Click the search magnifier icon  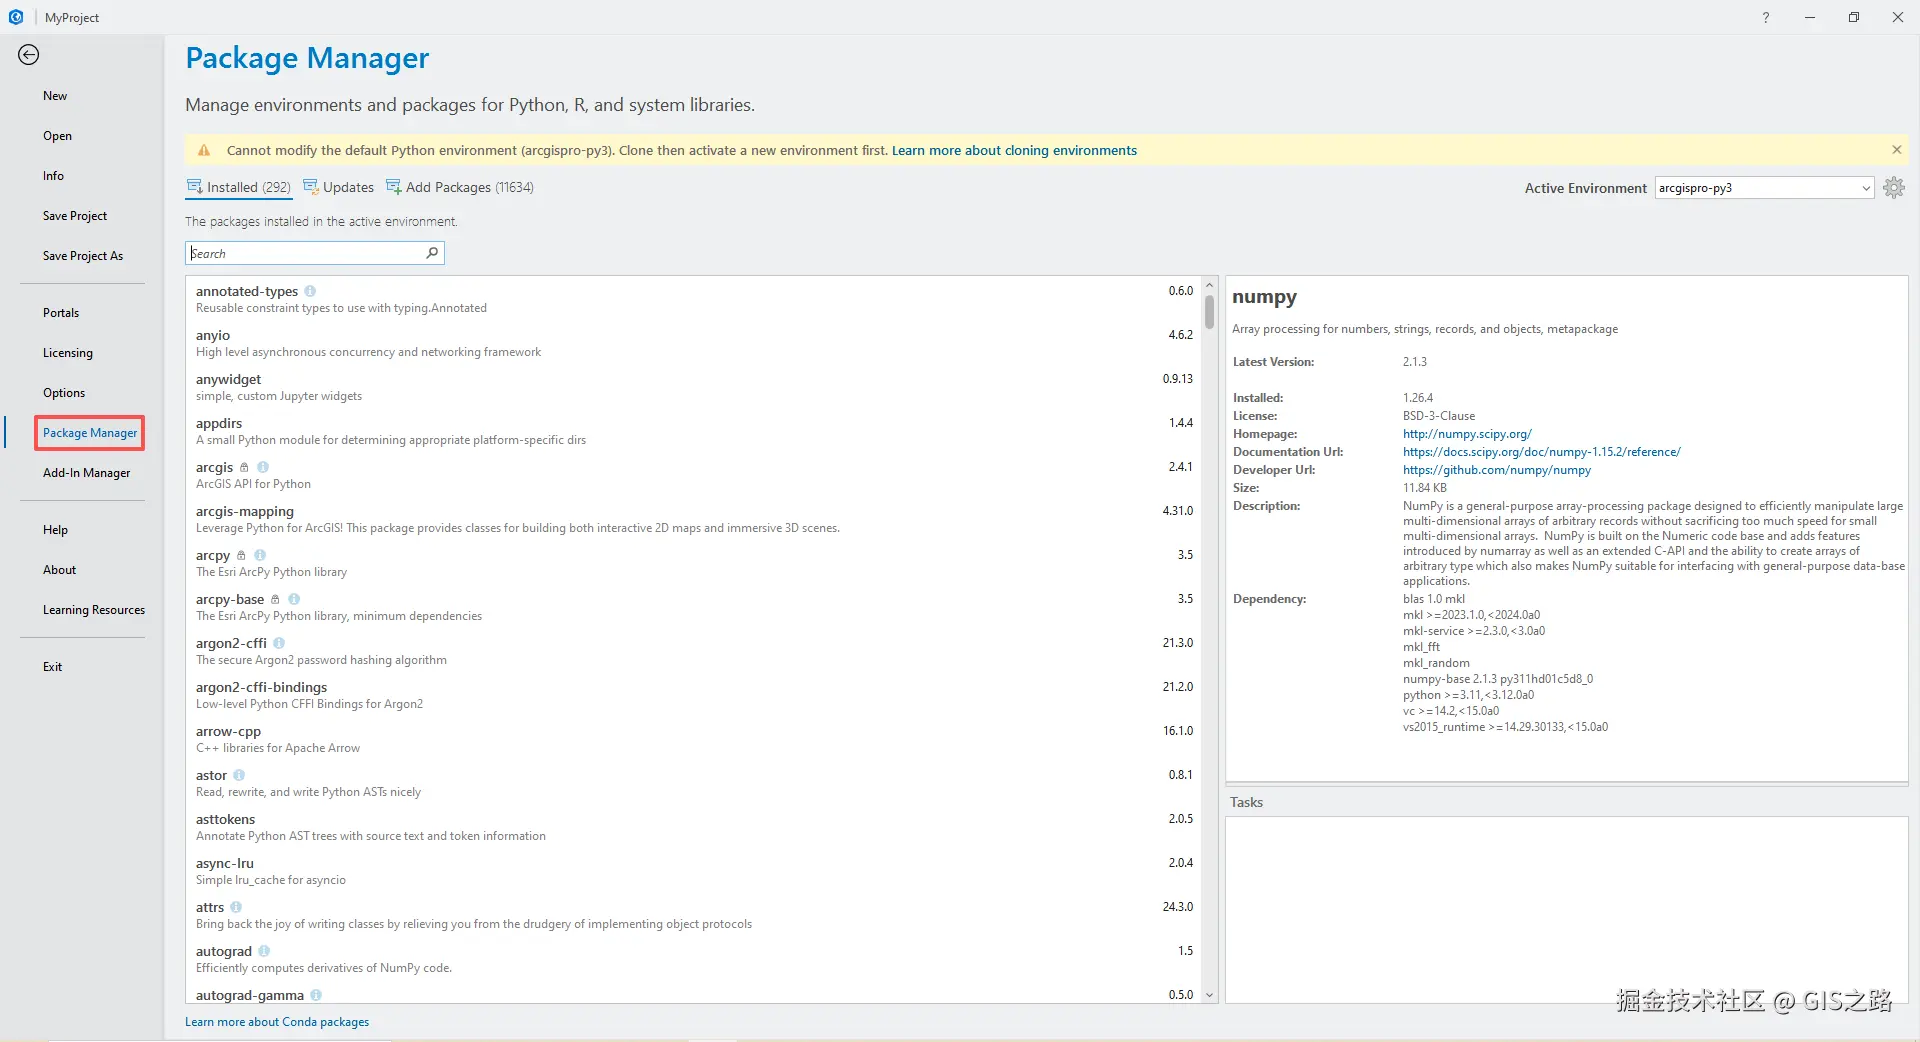tap(432, 253)
